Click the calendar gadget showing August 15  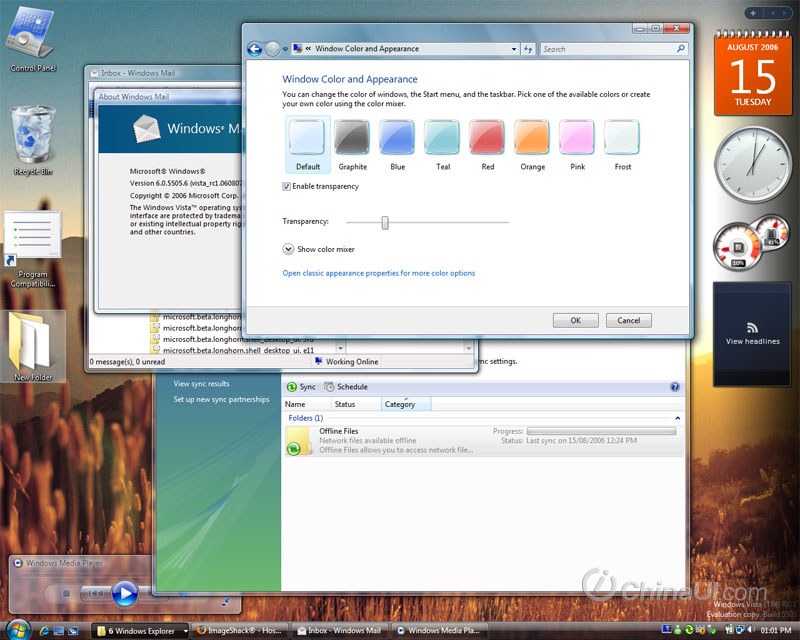(753, 73)
